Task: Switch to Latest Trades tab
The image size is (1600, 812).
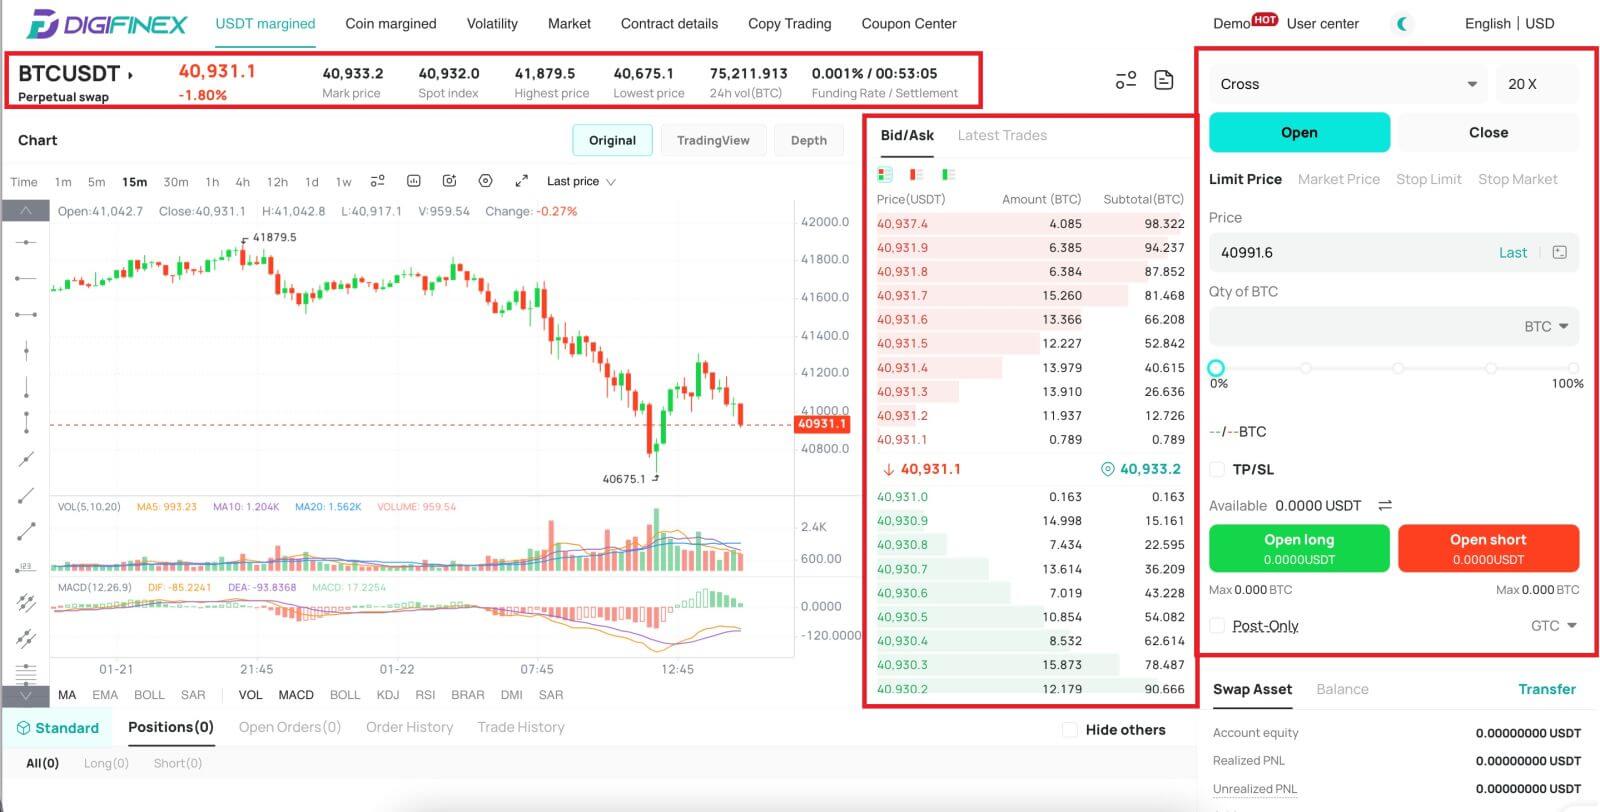Action: pyautogui.click(x=1002, y=135)
